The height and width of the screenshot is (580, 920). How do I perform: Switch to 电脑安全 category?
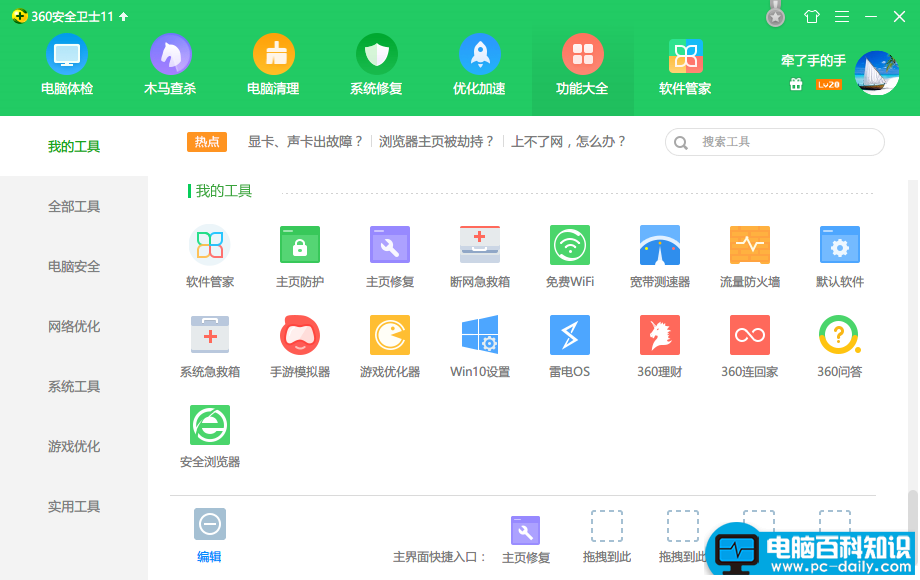click(x=74, y=266)
